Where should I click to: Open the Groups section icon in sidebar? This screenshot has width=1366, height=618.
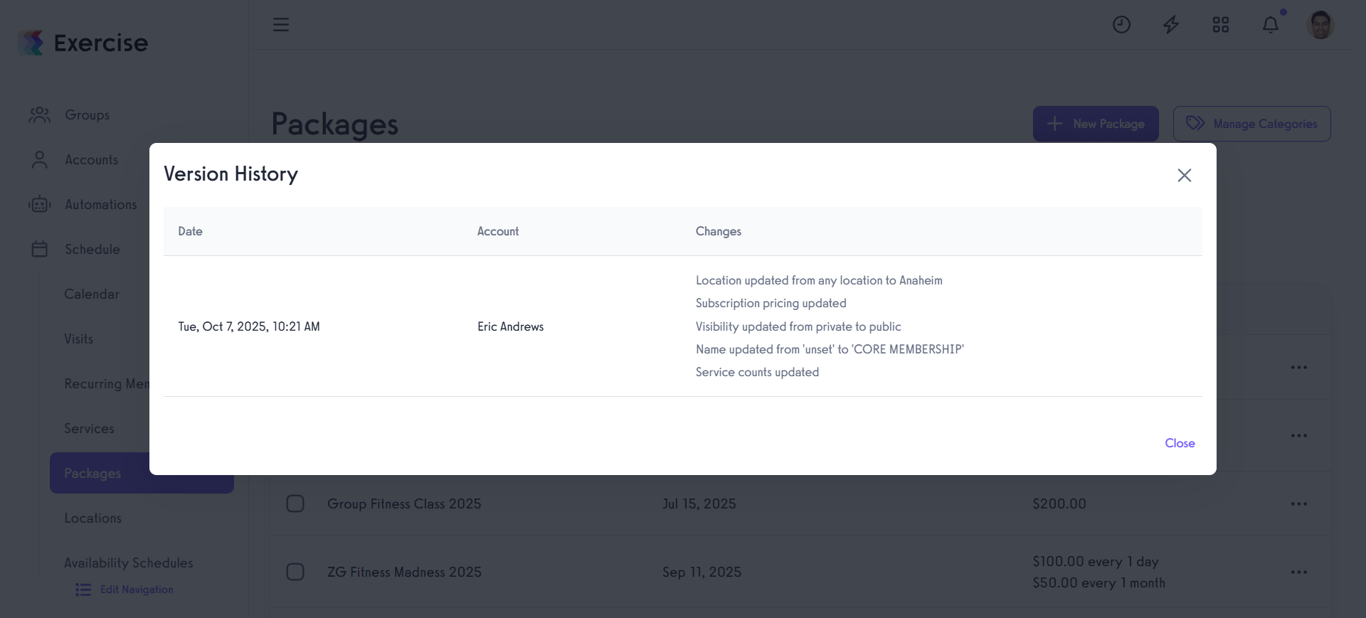click(x=39, y=114)
